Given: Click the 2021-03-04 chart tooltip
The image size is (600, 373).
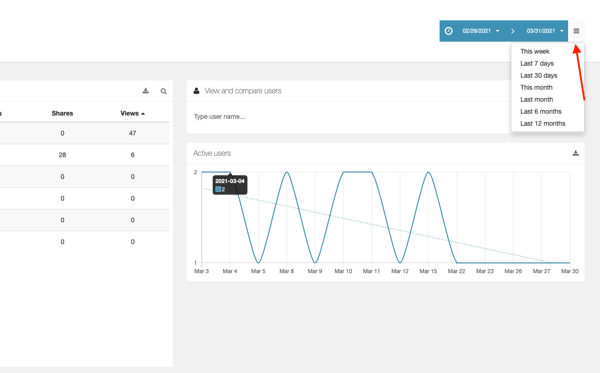Looking at the screenshot, I should [230, 185].
